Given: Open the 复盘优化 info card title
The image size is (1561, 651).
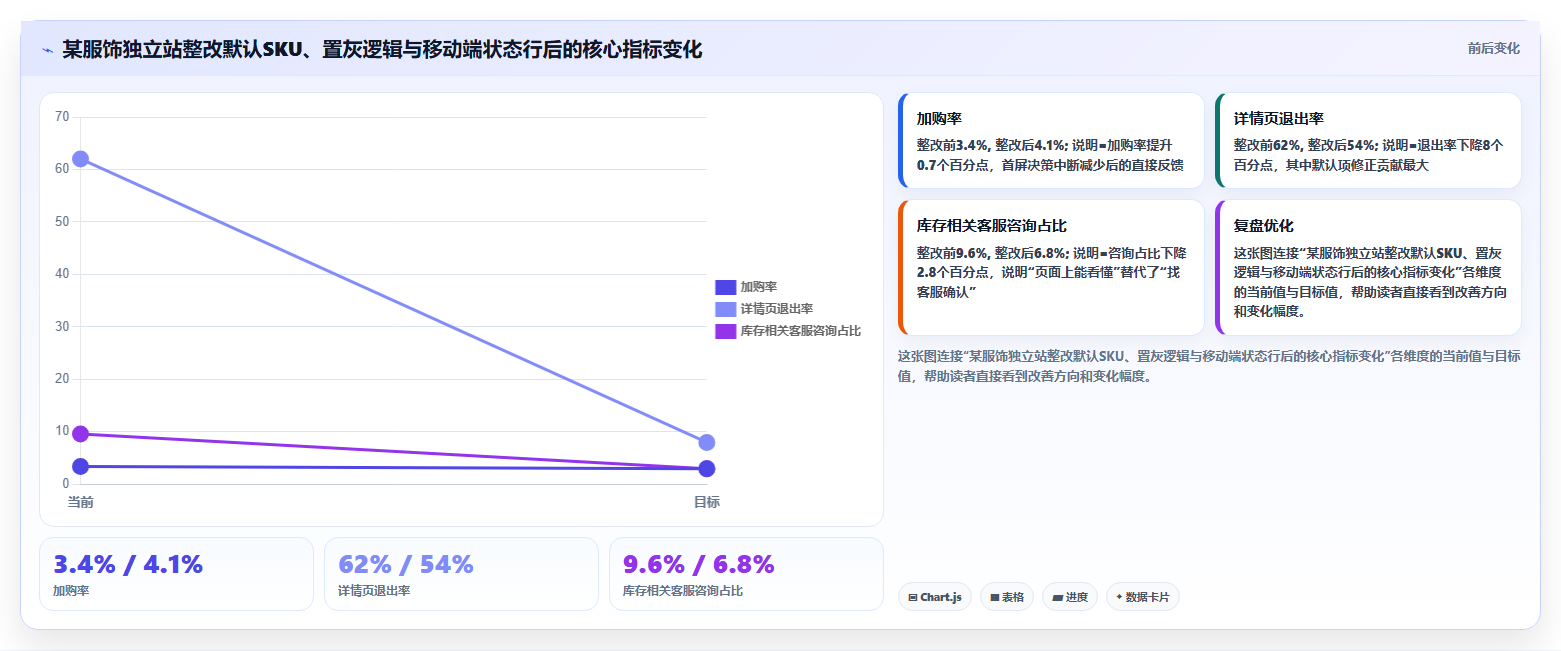Looking at the screenshot, I should (1263, 226).
